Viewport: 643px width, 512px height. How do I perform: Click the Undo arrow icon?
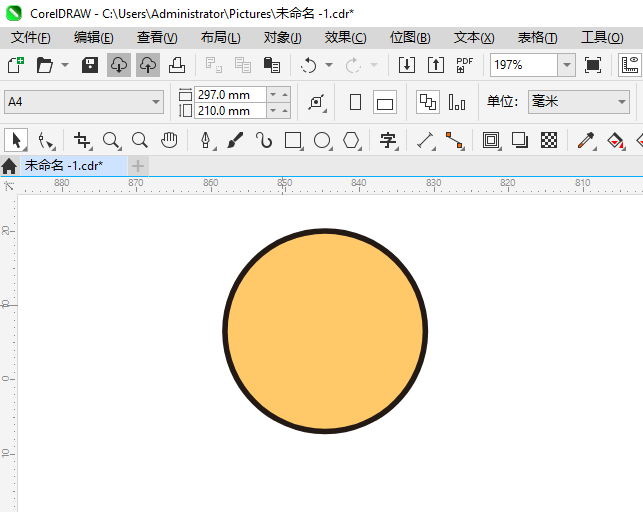point(308,65)
